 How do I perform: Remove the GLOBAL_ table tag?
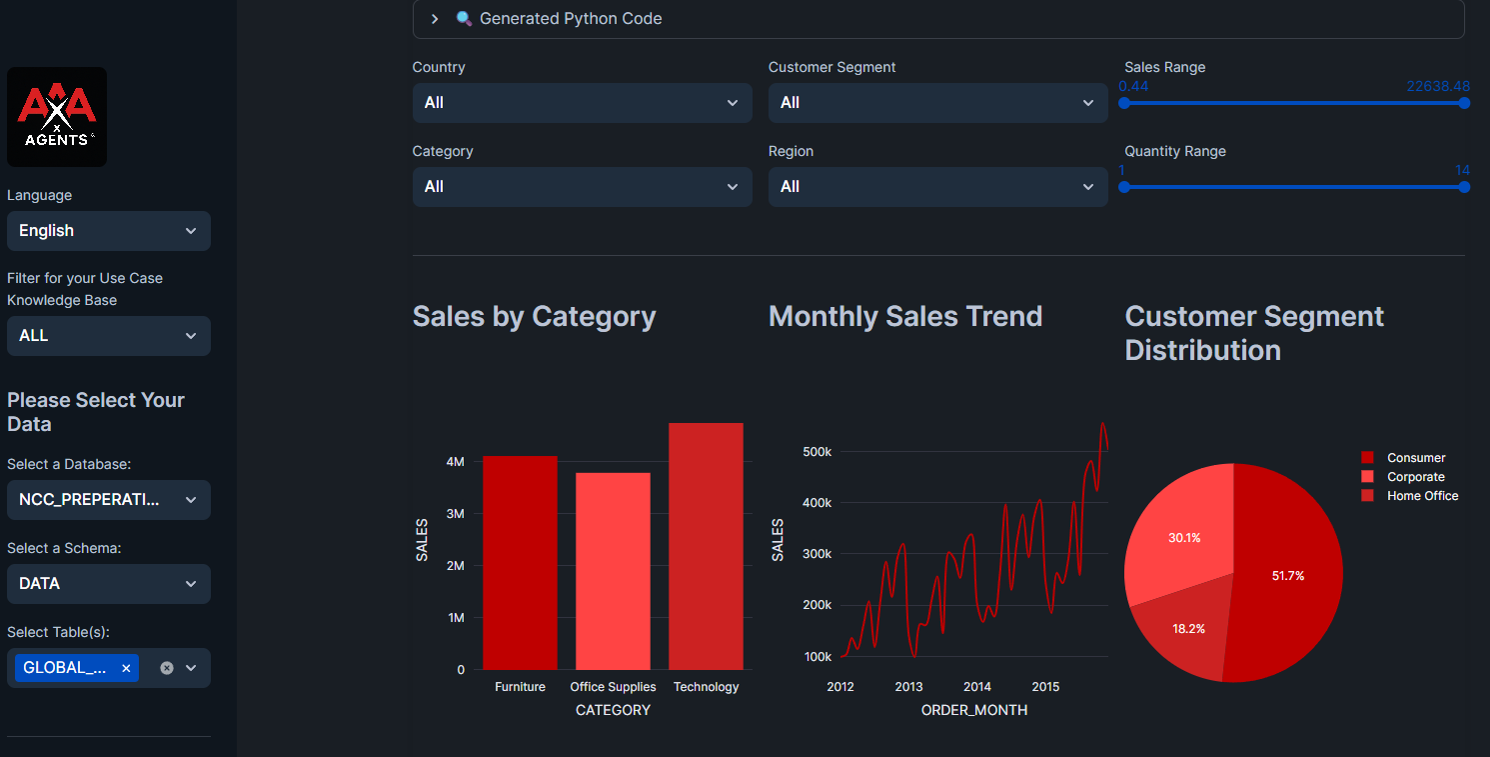tap(126, 668)
